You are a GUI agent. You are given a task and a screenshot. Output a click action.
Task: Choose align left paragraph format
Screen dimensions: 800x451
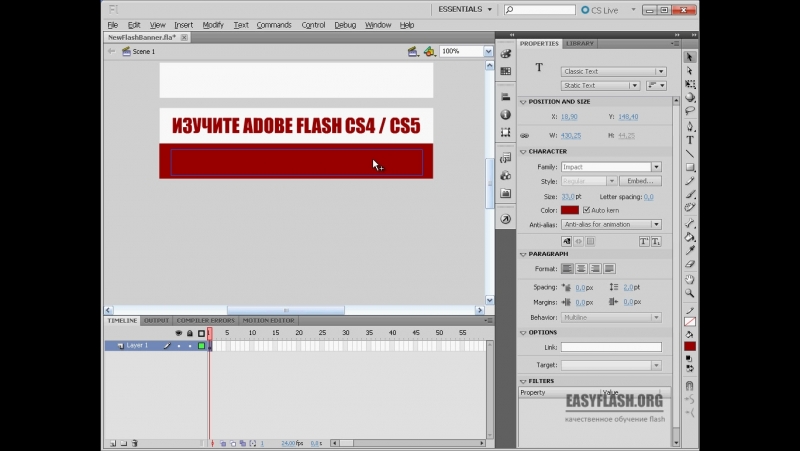[x=567, y=268]
